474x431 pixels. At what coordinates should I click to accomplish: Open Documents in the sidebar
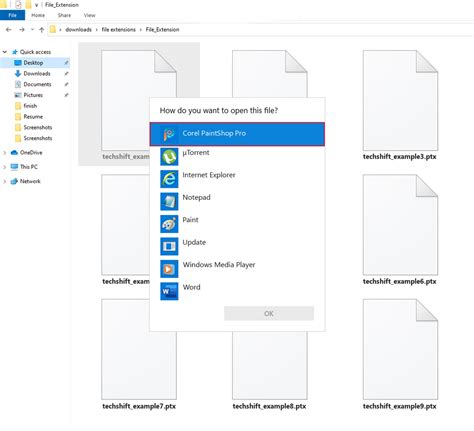pyautogui.click(x=37, y=84)
